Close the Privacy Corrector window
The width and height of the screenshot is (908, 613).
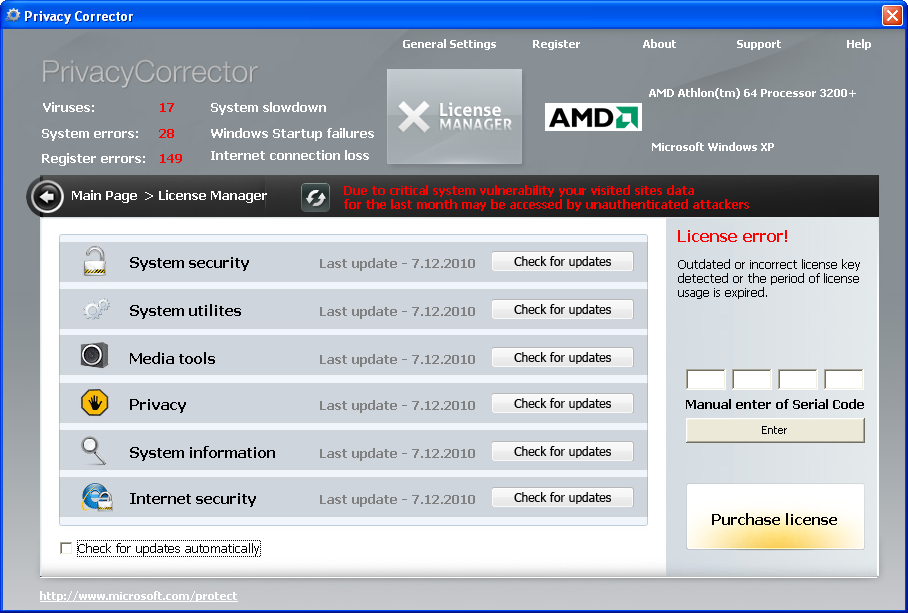point(892,16)
